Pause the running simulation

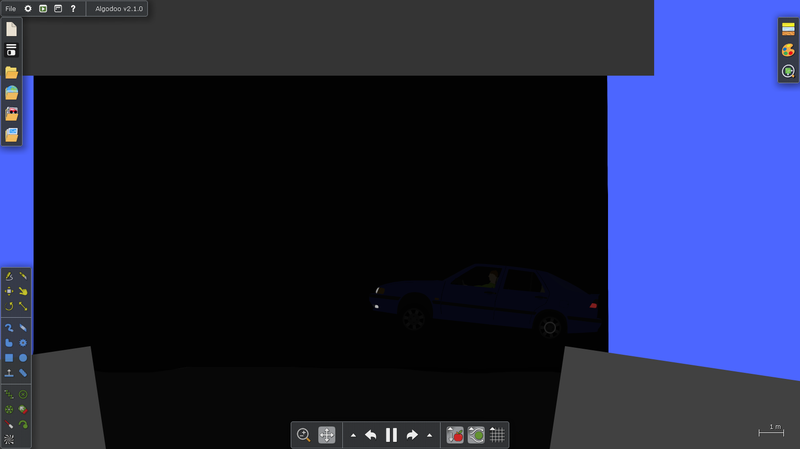391,435
